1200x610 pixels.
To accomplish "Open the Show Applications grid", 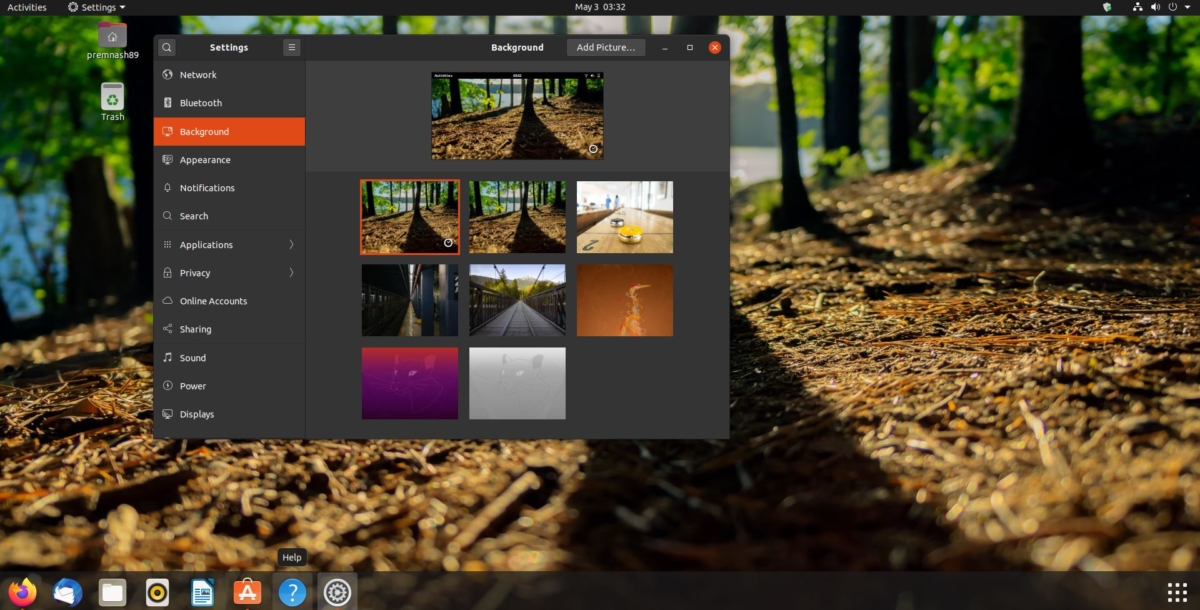I will tap(1176, 591).
